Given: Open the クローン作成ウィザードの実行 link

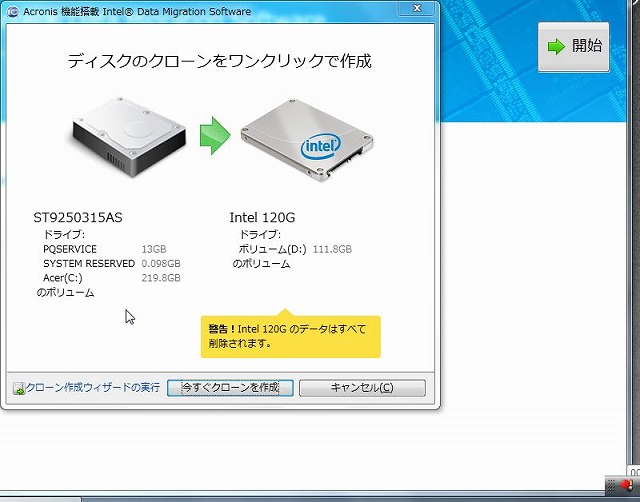Looking at the screenshot, I should 93,387.
